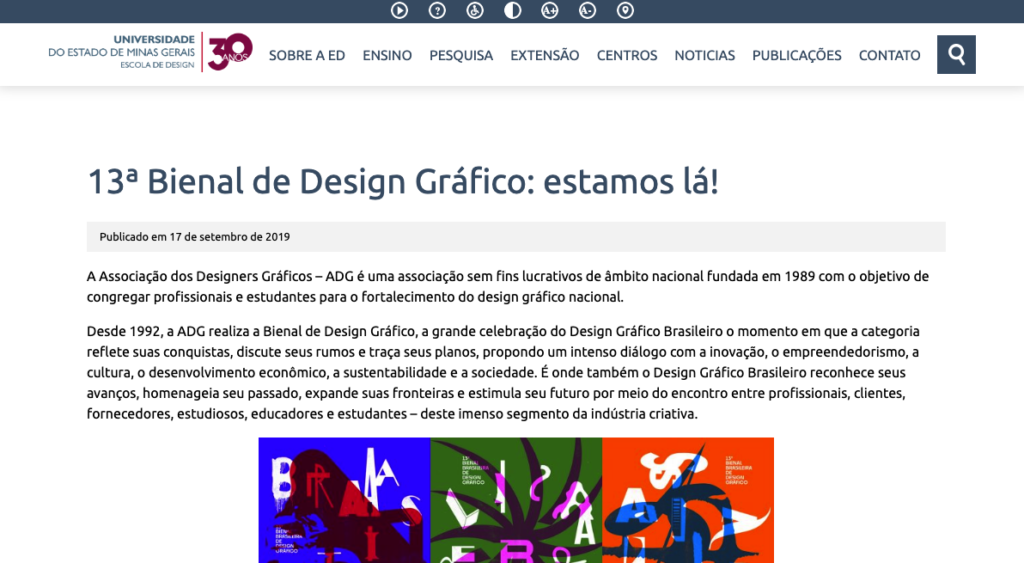The width and height of the screenshot is (1024, 563).
Task: Open the SOBRE A ED menu
Action: [x=307, y=56]
